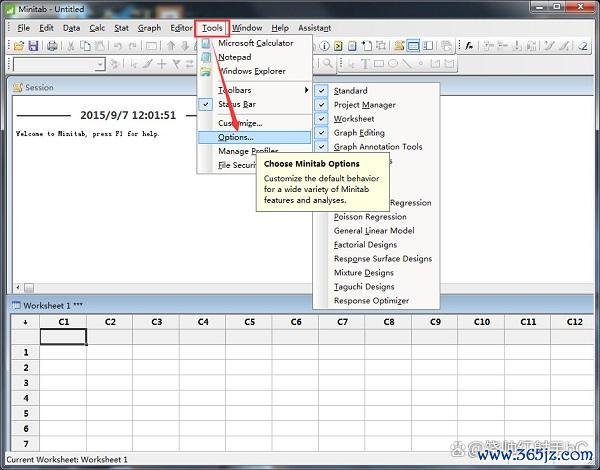
Task: Click the Microsoft Calculator menu icon
Action: point(206,43)
